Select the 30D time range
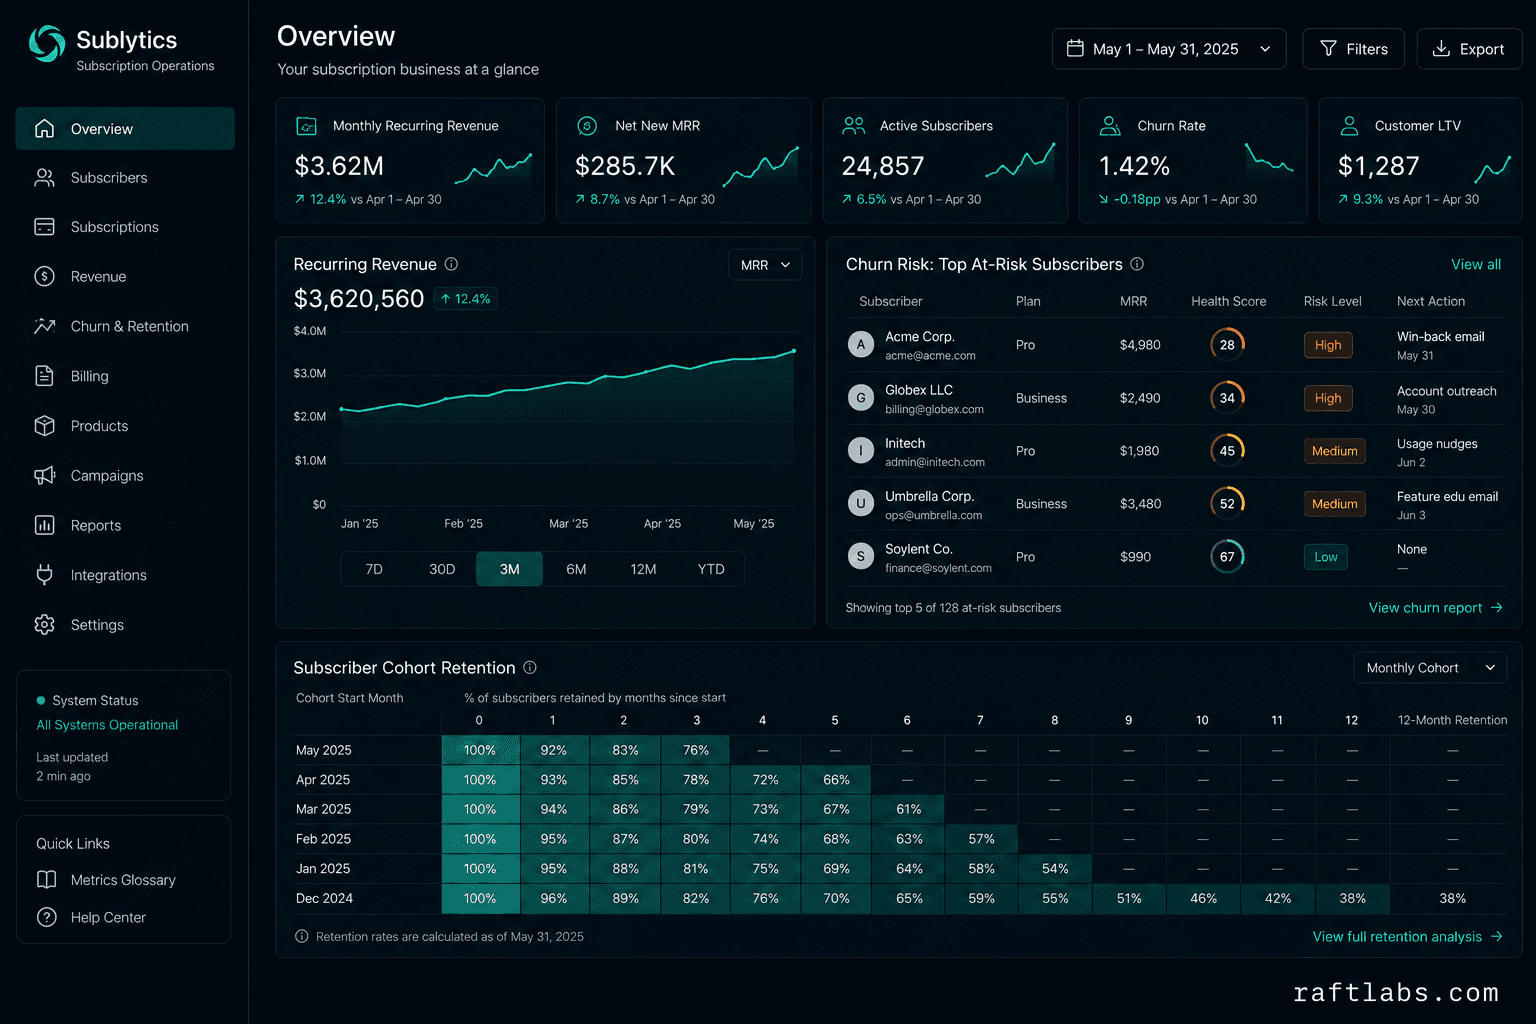1536x1024 pixels. pyautogui.click(x=442, y=569)
